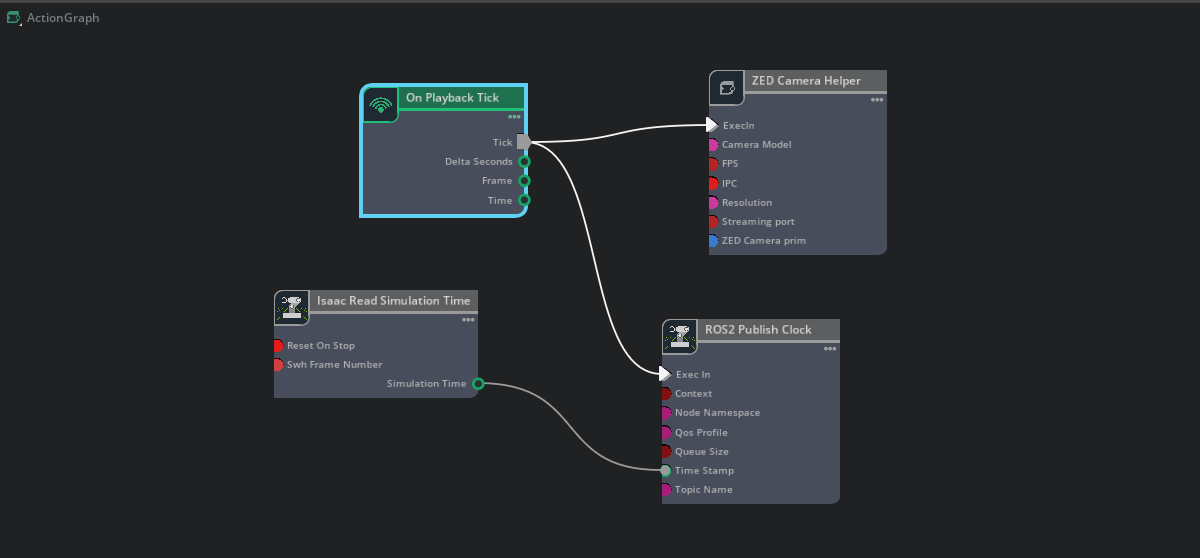Click the Topic Name input port

pyautogui.click(x=665, y=490)
